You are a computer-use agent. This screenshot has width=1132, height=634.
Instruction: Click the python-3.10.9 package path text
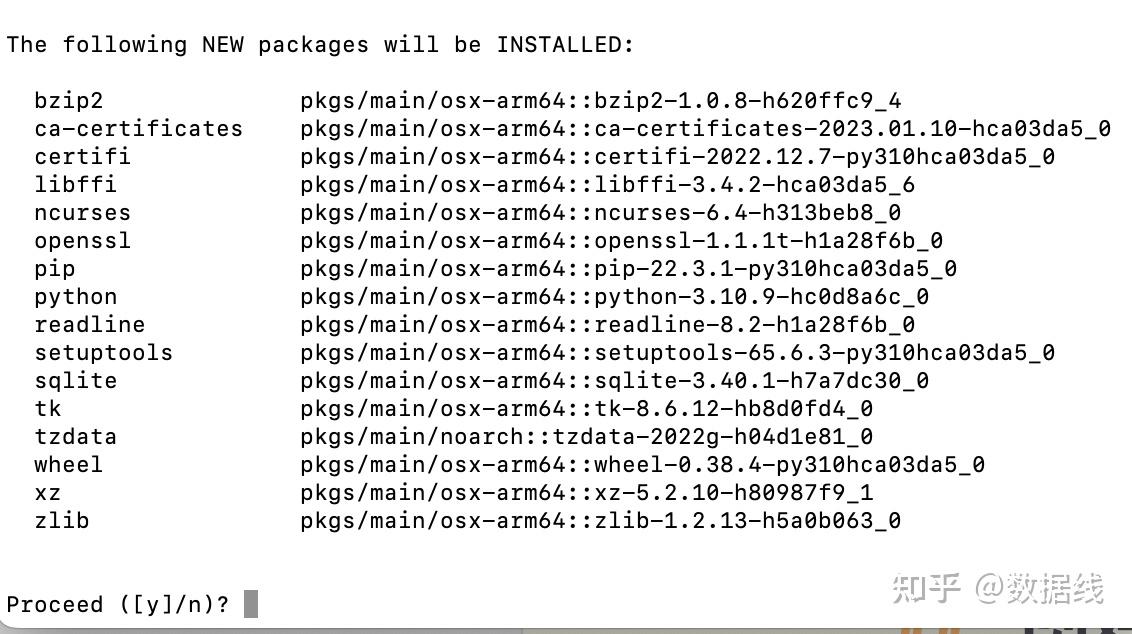(x=614, y=297)
